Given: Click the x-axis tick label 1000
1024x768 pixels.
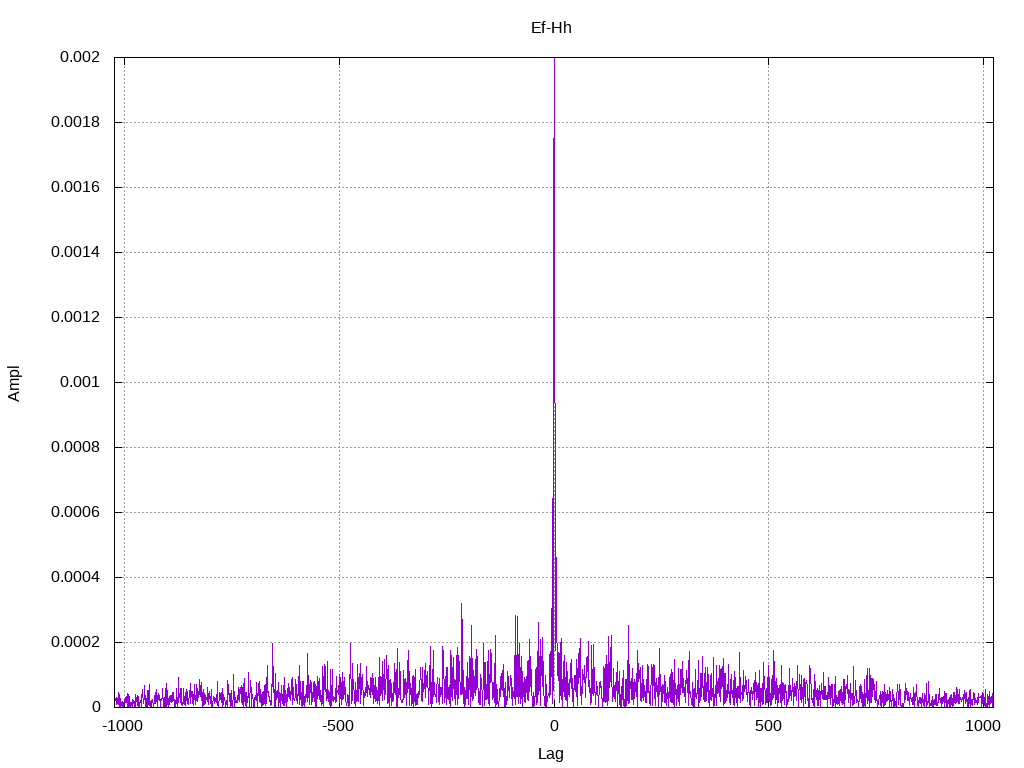Looking at the screenshot, I should (983, 726).
